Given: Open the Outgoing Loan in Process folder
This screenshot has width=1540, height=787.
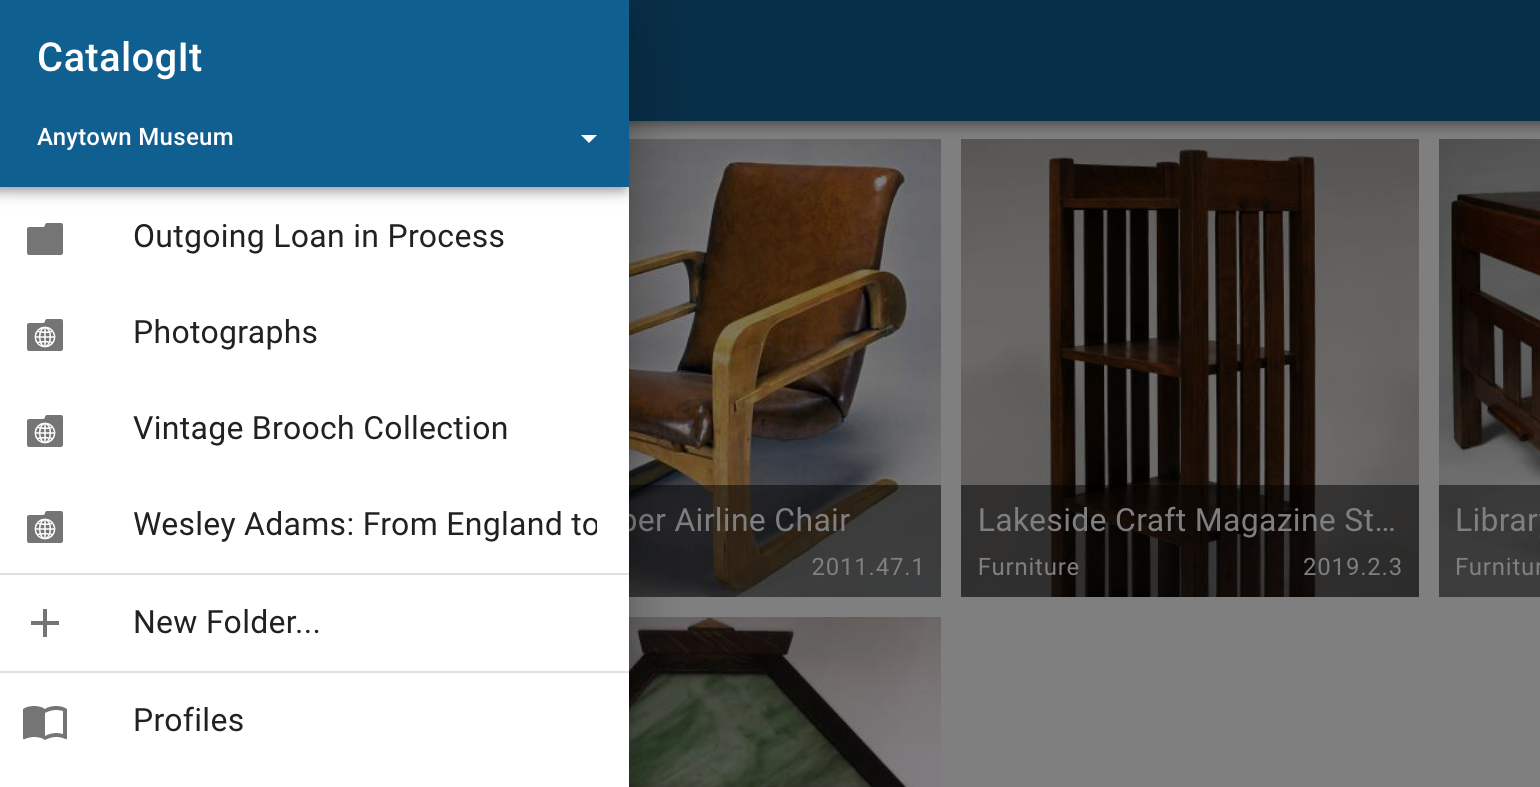Looking at the screenshot, I should coord(318,236).
